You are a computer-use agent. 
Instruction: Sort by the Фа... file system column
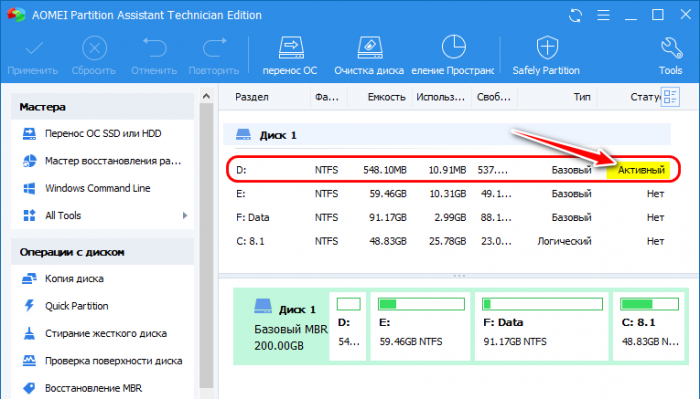pyautogui.click(x=327, y=97)
